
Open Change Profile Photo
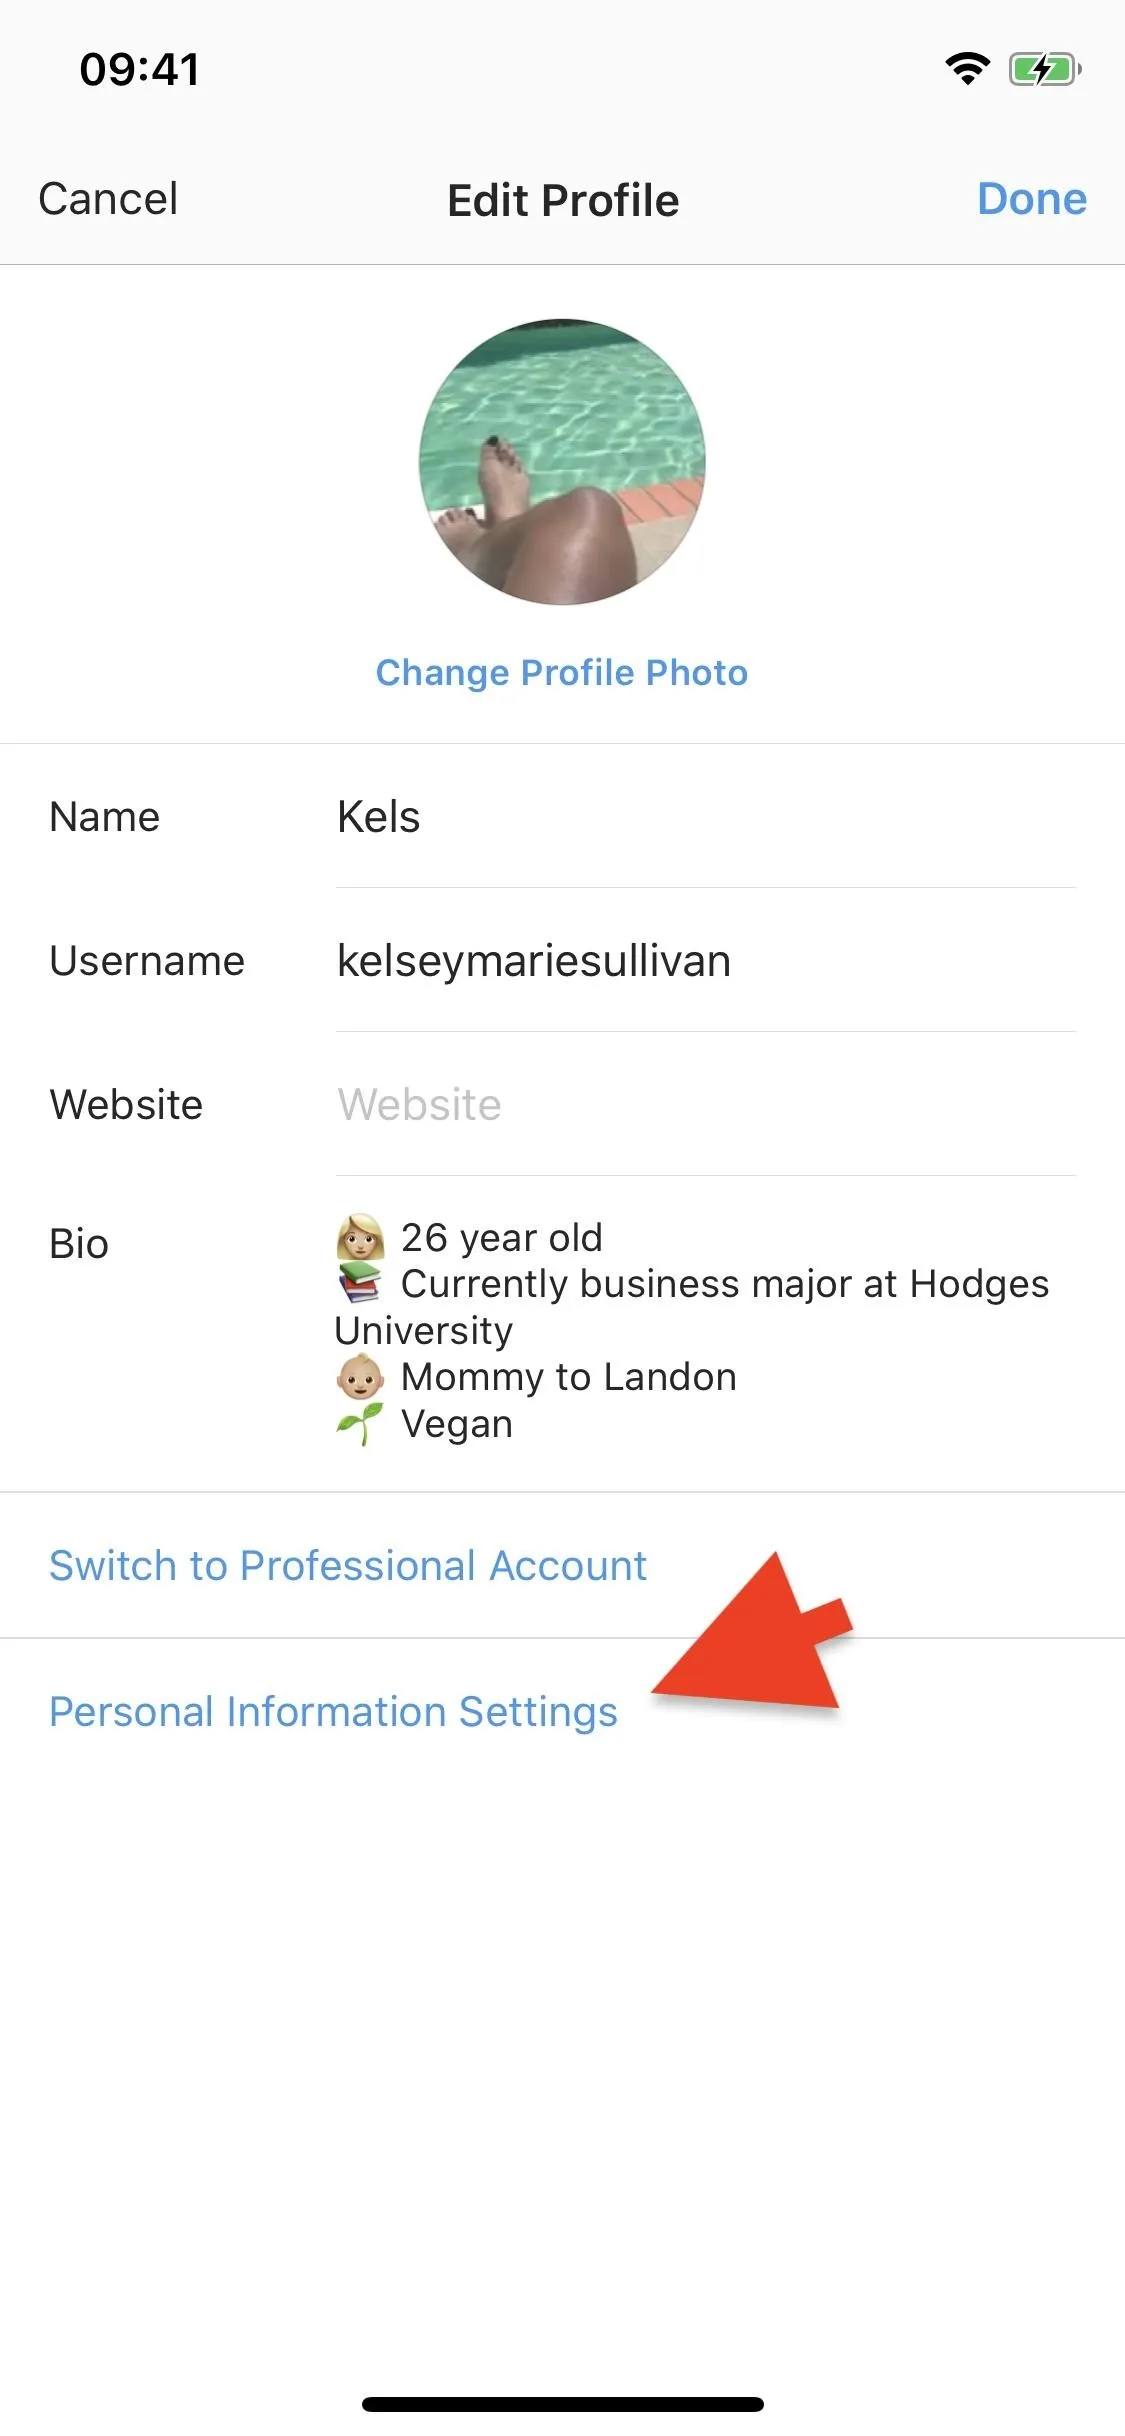pyautogui.click(x=562, y=673)
